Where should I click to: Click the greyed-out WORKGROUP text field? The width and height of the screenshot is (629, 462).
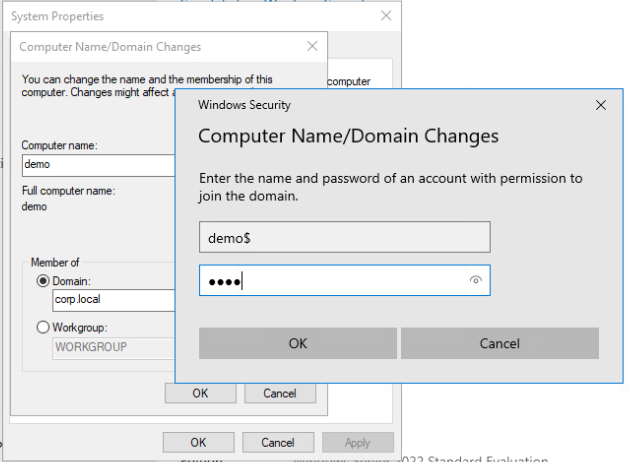click(112, 346)
